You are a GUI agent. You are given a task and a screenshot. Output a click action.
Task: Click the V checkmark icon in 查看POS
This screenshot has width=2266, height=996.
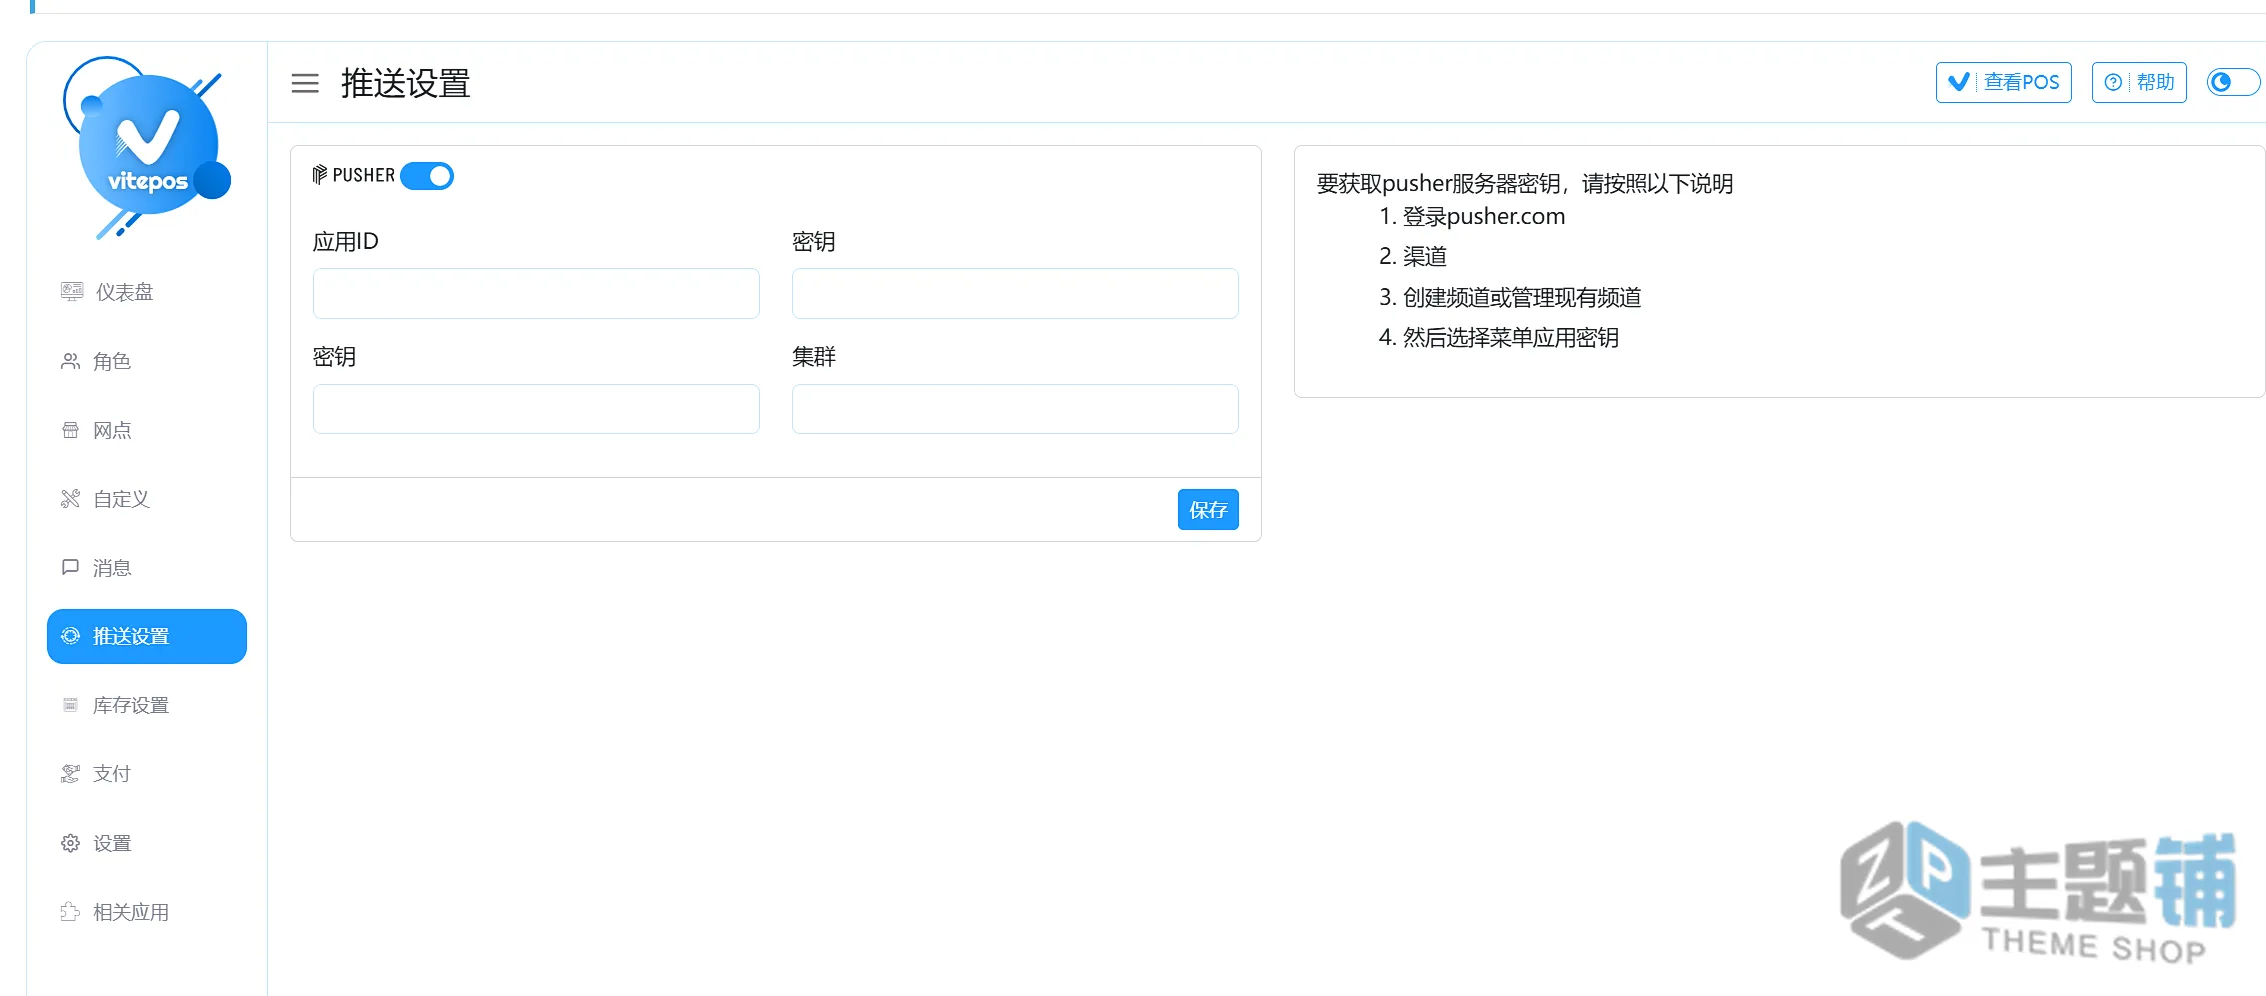[1959, 82]
